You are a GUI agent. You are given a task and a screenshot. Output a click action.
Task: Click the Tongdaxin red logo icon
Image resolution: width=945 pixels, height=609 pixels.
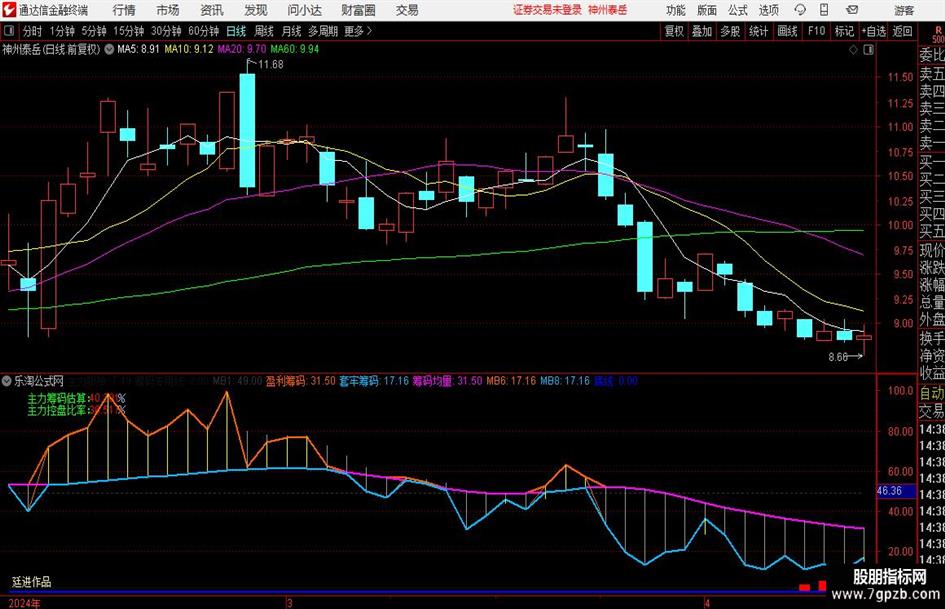9,10
